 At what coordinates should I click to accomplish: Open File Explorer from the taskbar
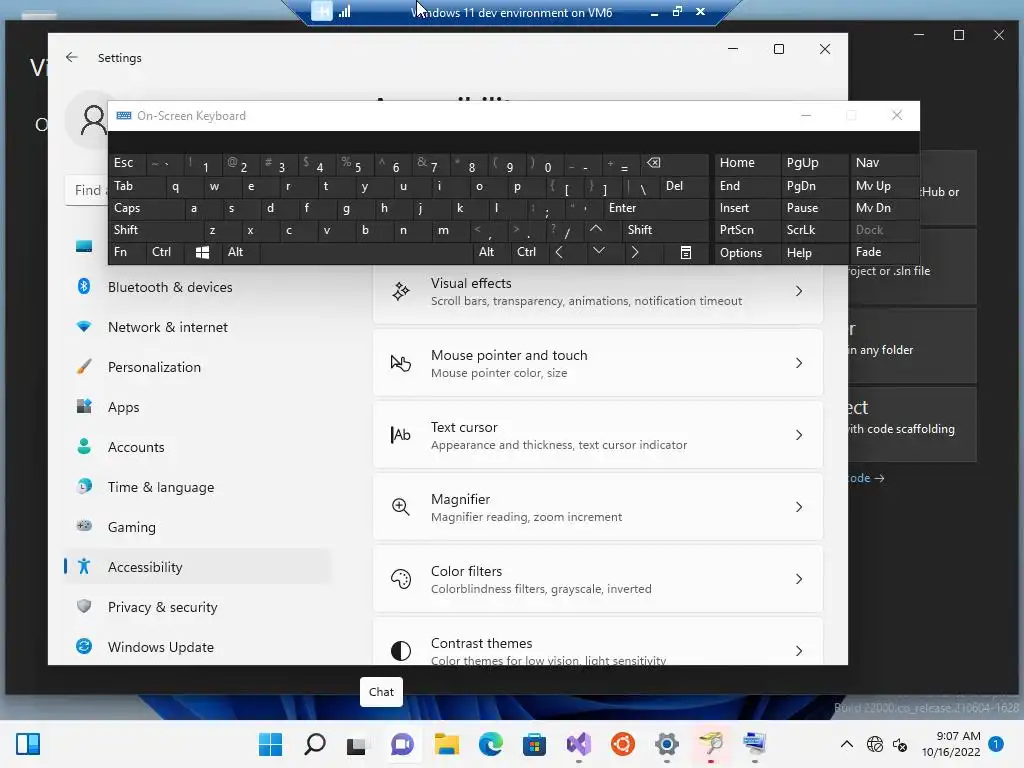[447, 744]
